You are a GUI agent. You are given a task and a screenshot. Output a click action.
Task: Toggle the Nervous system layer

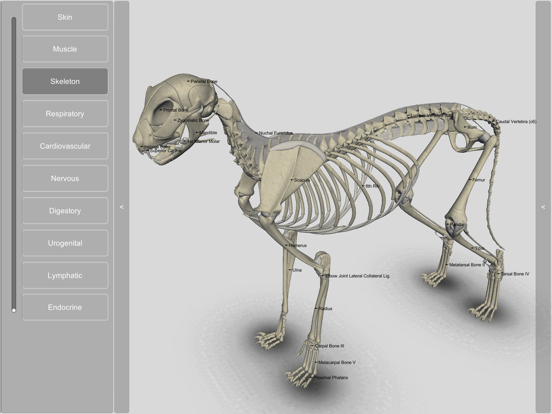(65, 178)
